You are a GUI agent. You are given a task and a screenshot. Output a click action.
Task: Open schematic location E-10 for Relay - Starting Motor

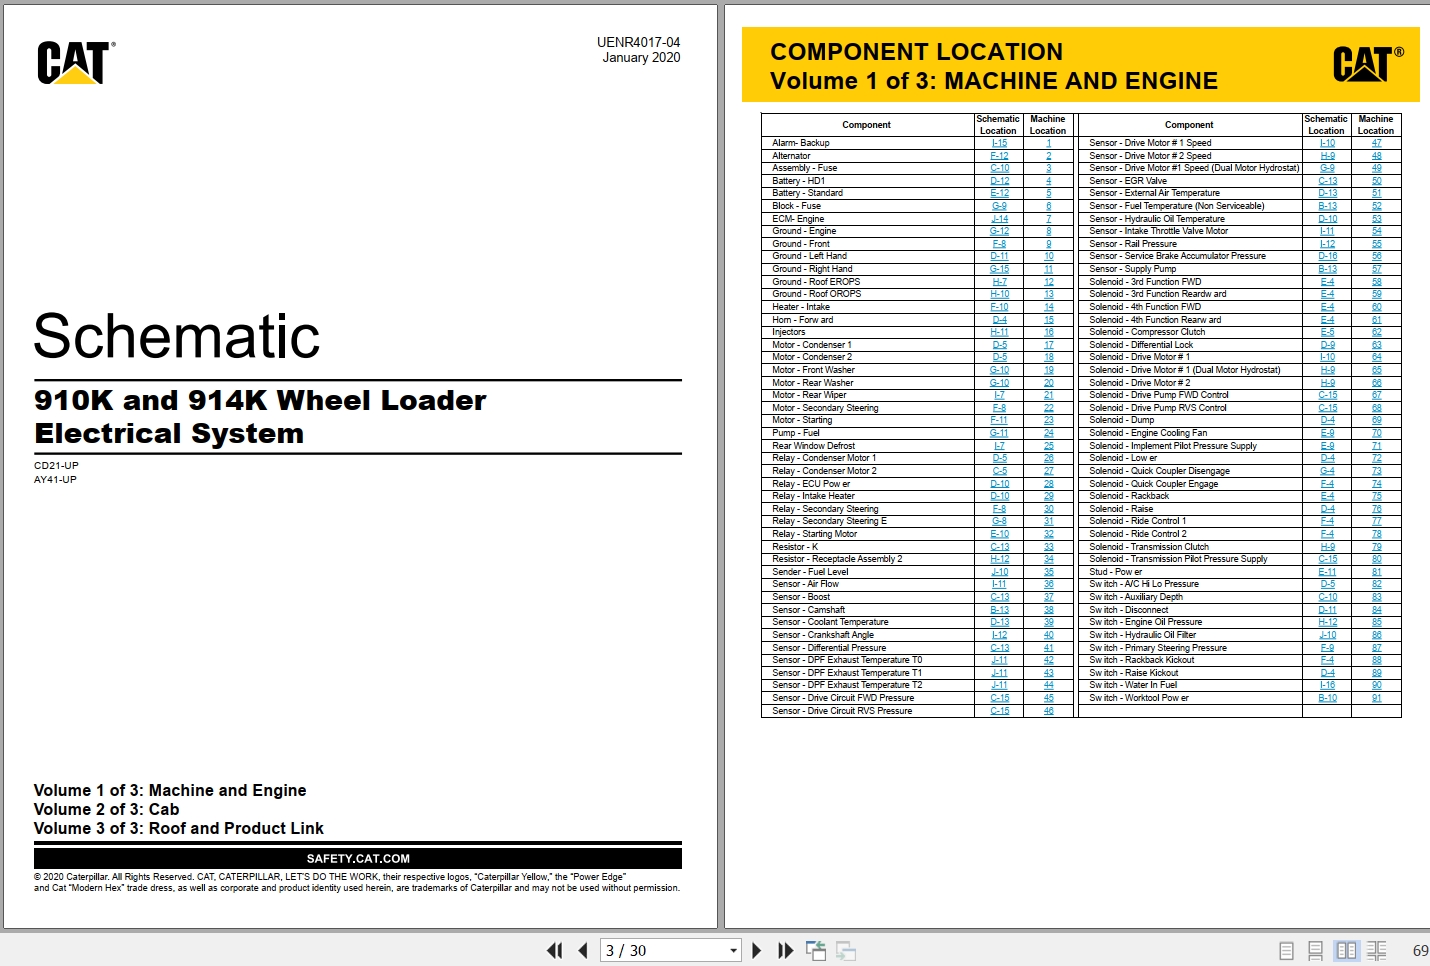pos(999,534)
